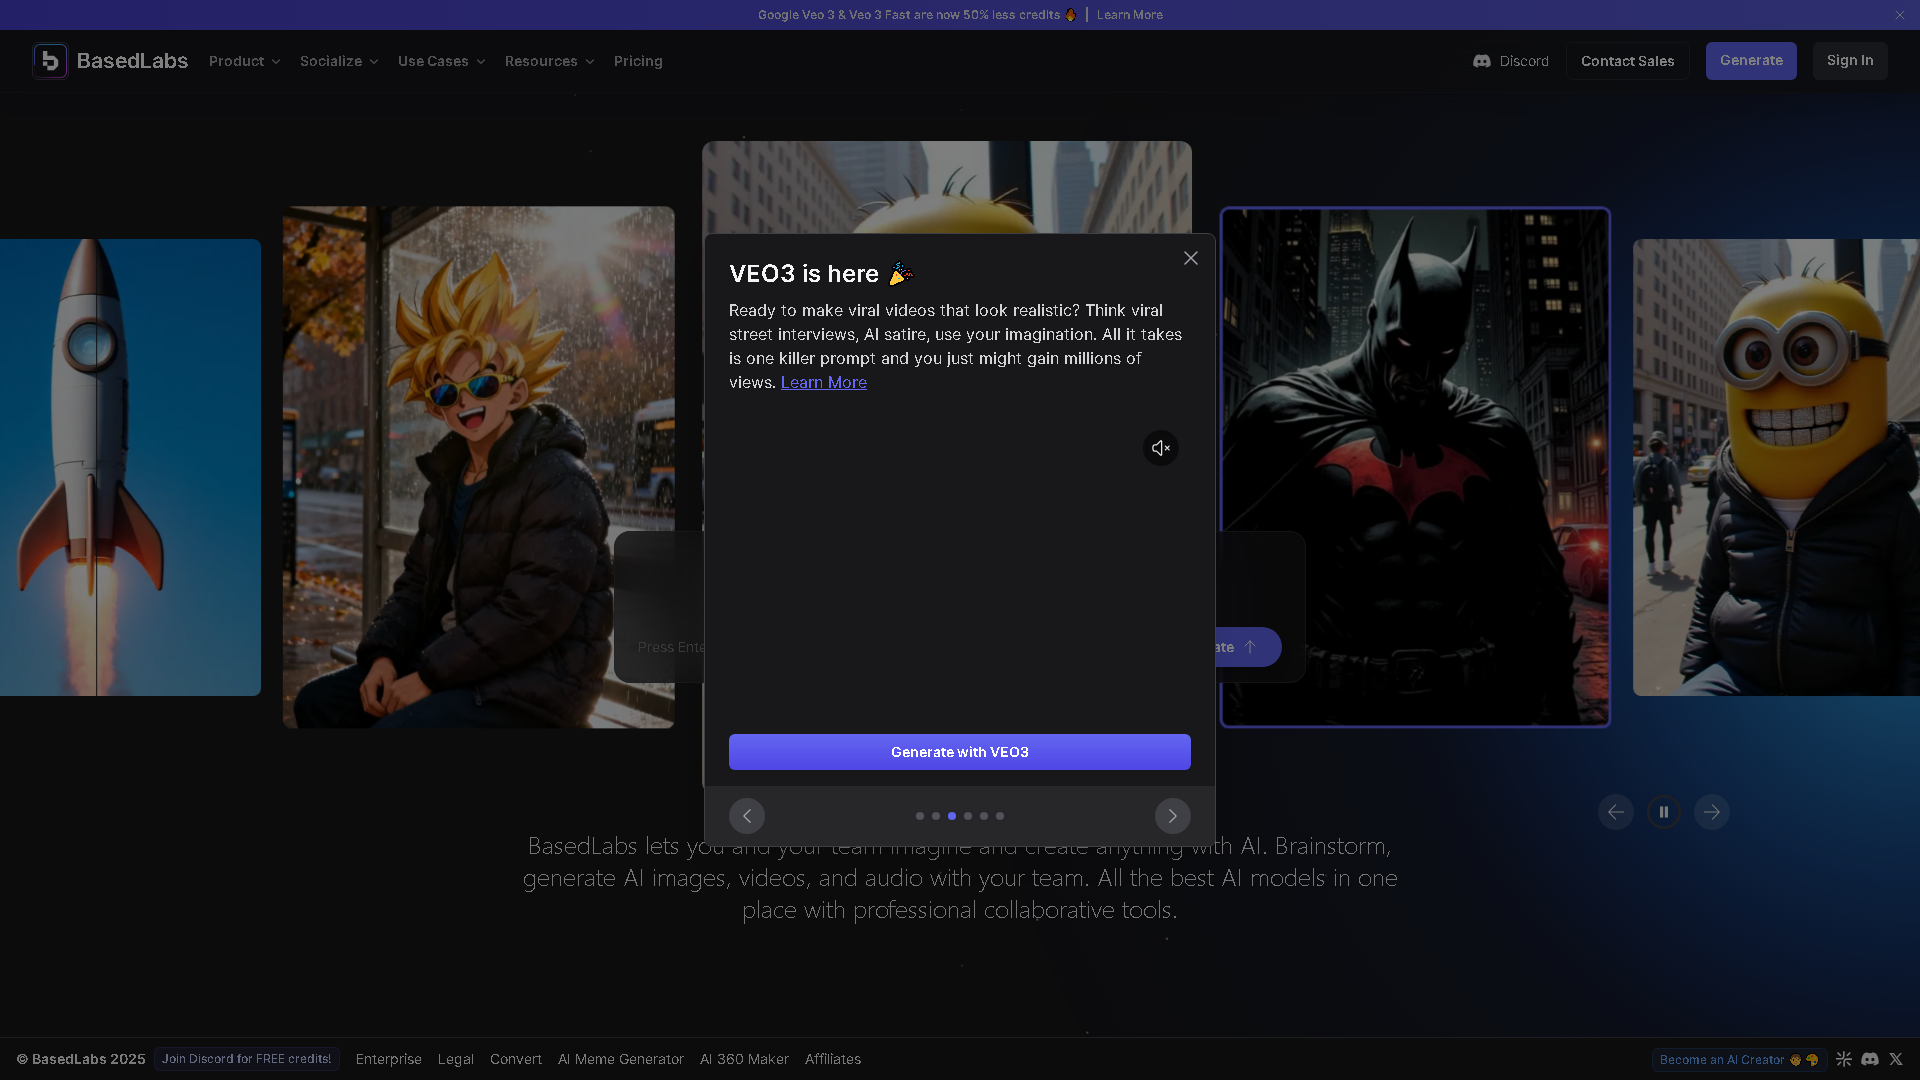The height and width of the screenshot is (1080, 1920).
Task: Click the spark icon near the footer social links
Action: coord(1844,1059)
